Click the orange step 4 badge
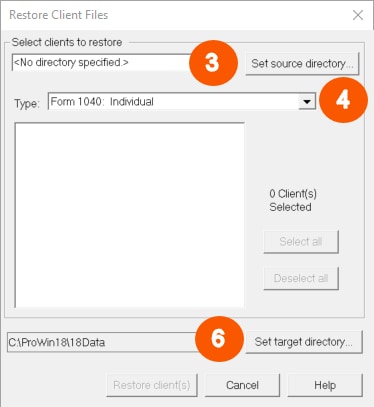 coord(343,100)
